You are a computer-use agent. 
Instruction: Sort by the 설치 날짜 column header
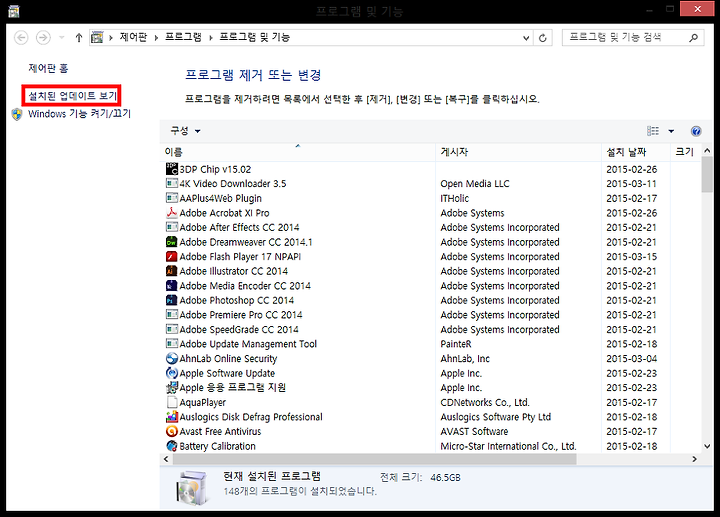[x=636, y=152]
